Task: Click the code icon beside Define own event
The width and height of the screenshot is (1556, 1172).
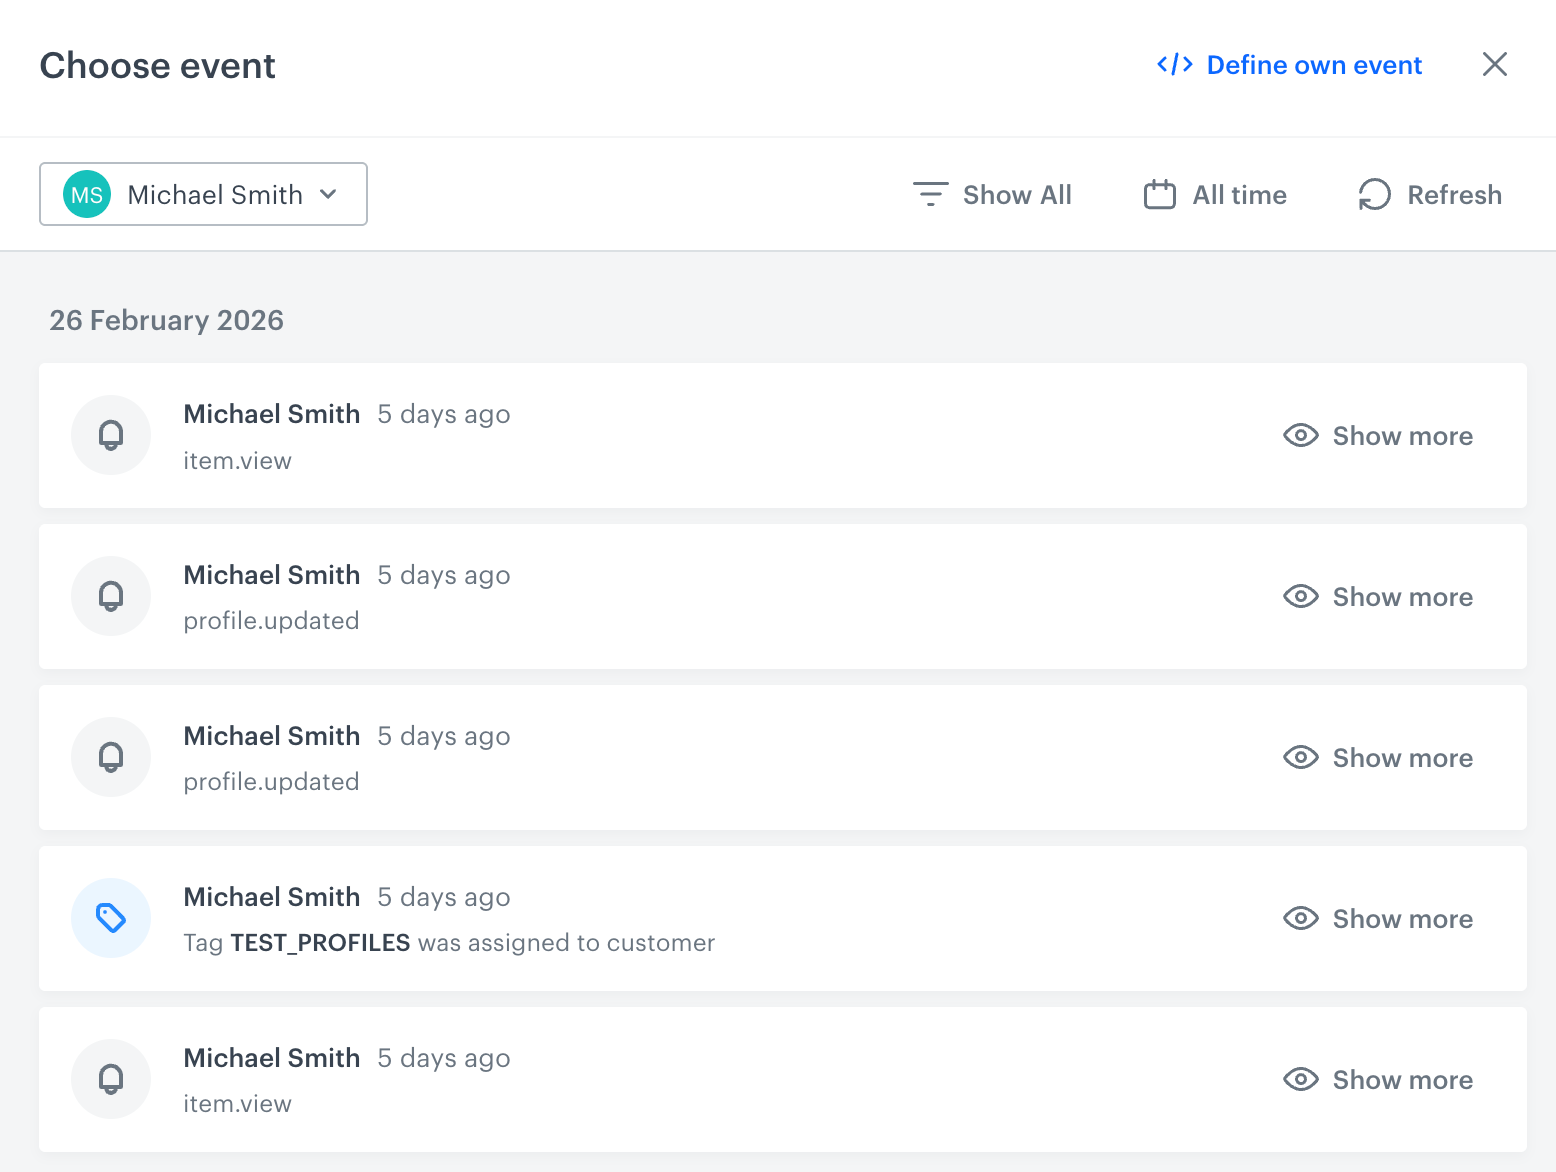Action: (x=1175, y=64)
